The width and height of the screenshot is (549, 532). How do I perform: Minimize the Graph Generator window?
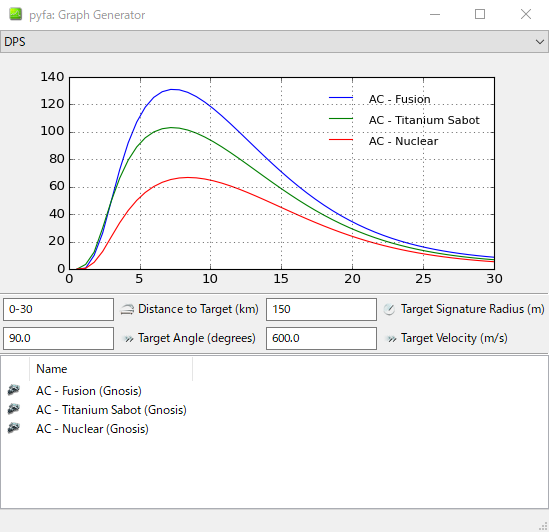click(x=435, y=14)
